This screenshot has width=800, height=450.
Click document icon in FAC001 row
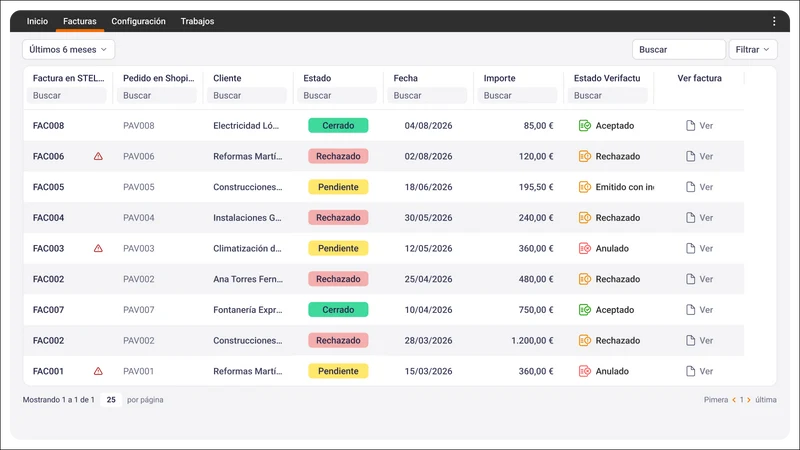690,371
